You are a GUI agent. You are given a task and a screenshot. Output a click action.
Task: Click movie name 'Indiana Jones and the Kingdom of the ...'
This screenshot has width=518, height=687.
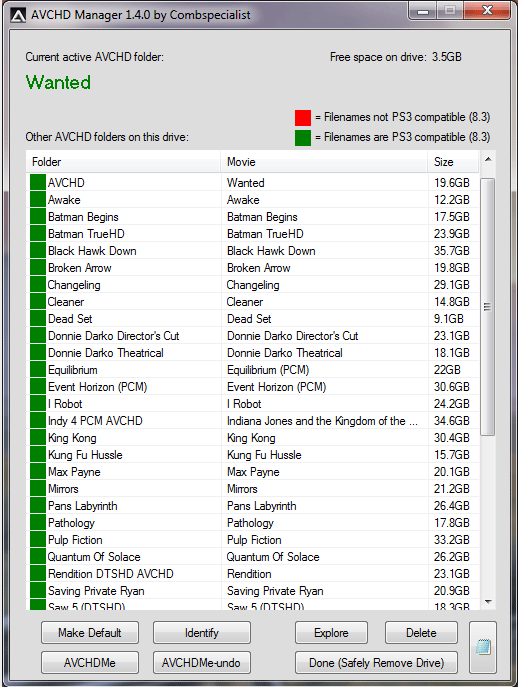point(322,421)
